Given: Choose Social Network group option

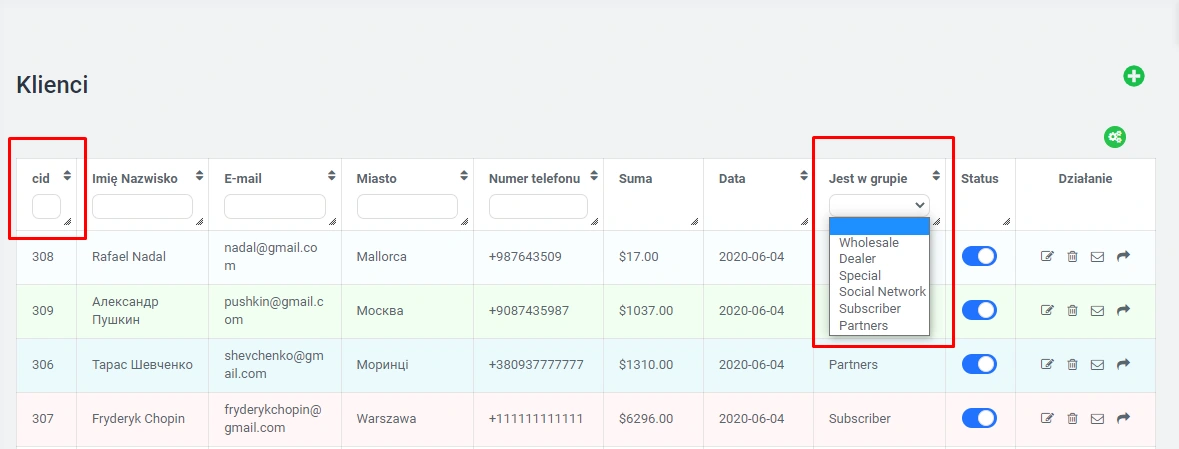Looking at the screenshot, I should [881, 292].
